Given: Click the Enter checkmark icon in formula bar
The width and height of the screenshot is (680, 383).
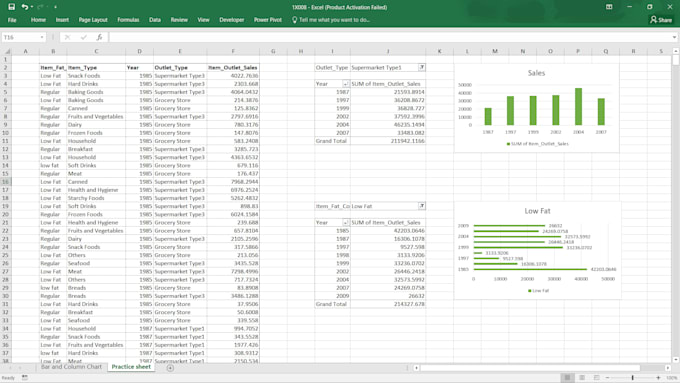Looking at the screenshot, I should [84, 37].
